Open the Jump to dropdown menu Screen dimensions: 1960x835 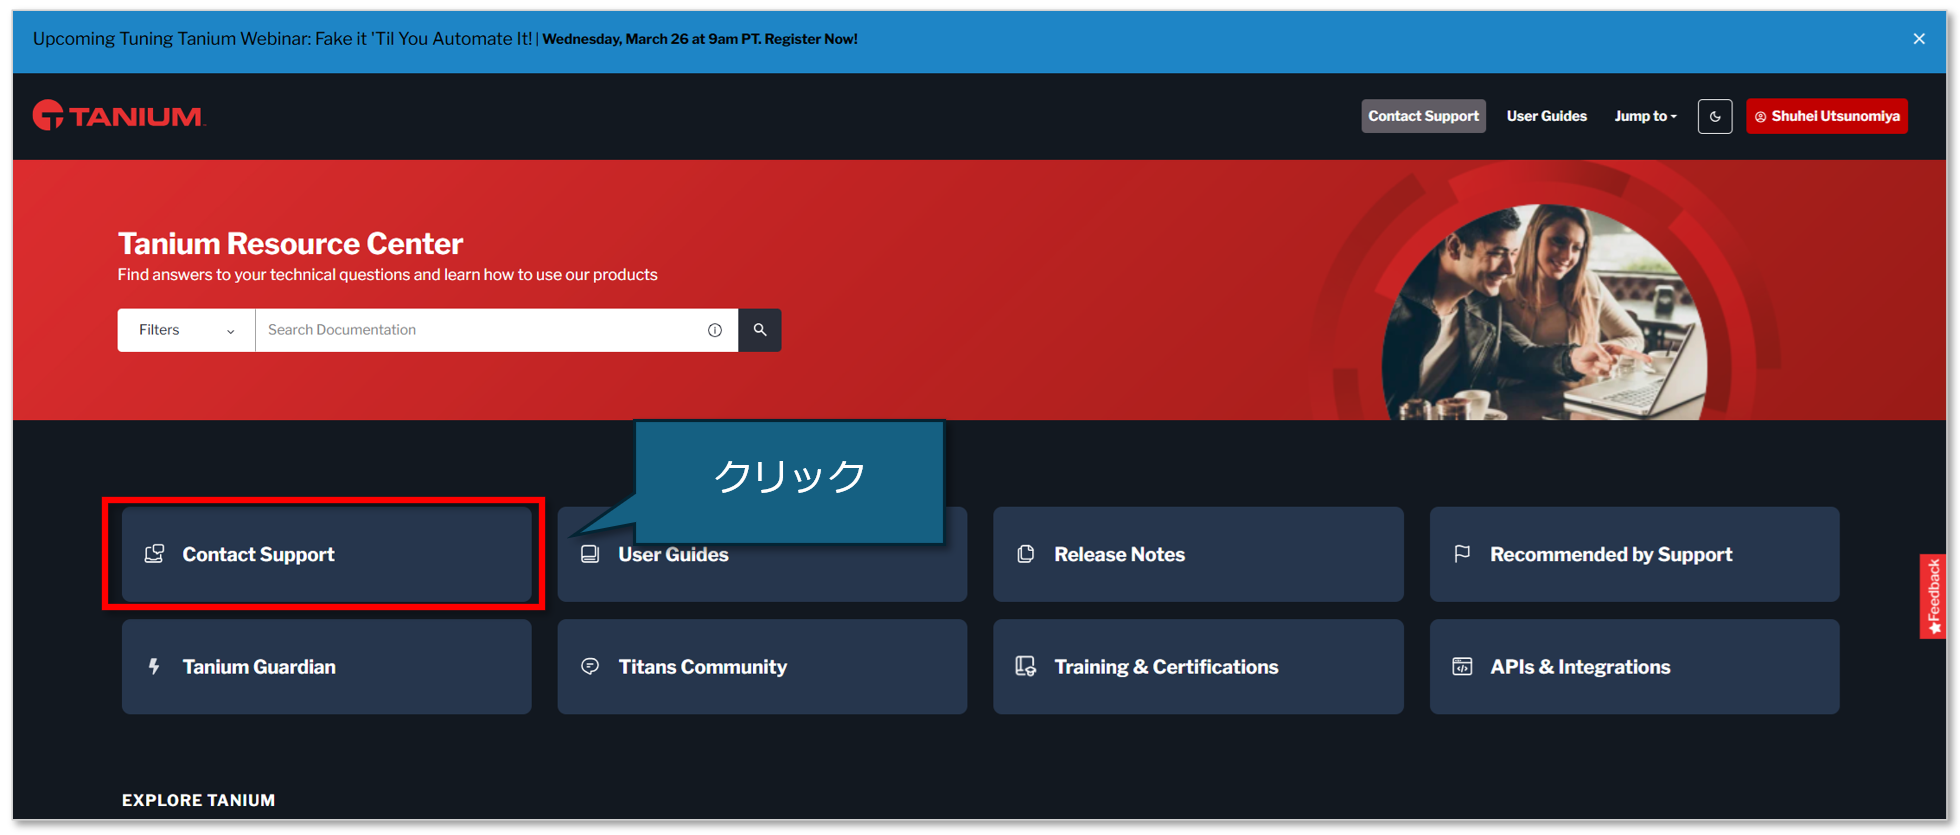tap(1645, 116)
